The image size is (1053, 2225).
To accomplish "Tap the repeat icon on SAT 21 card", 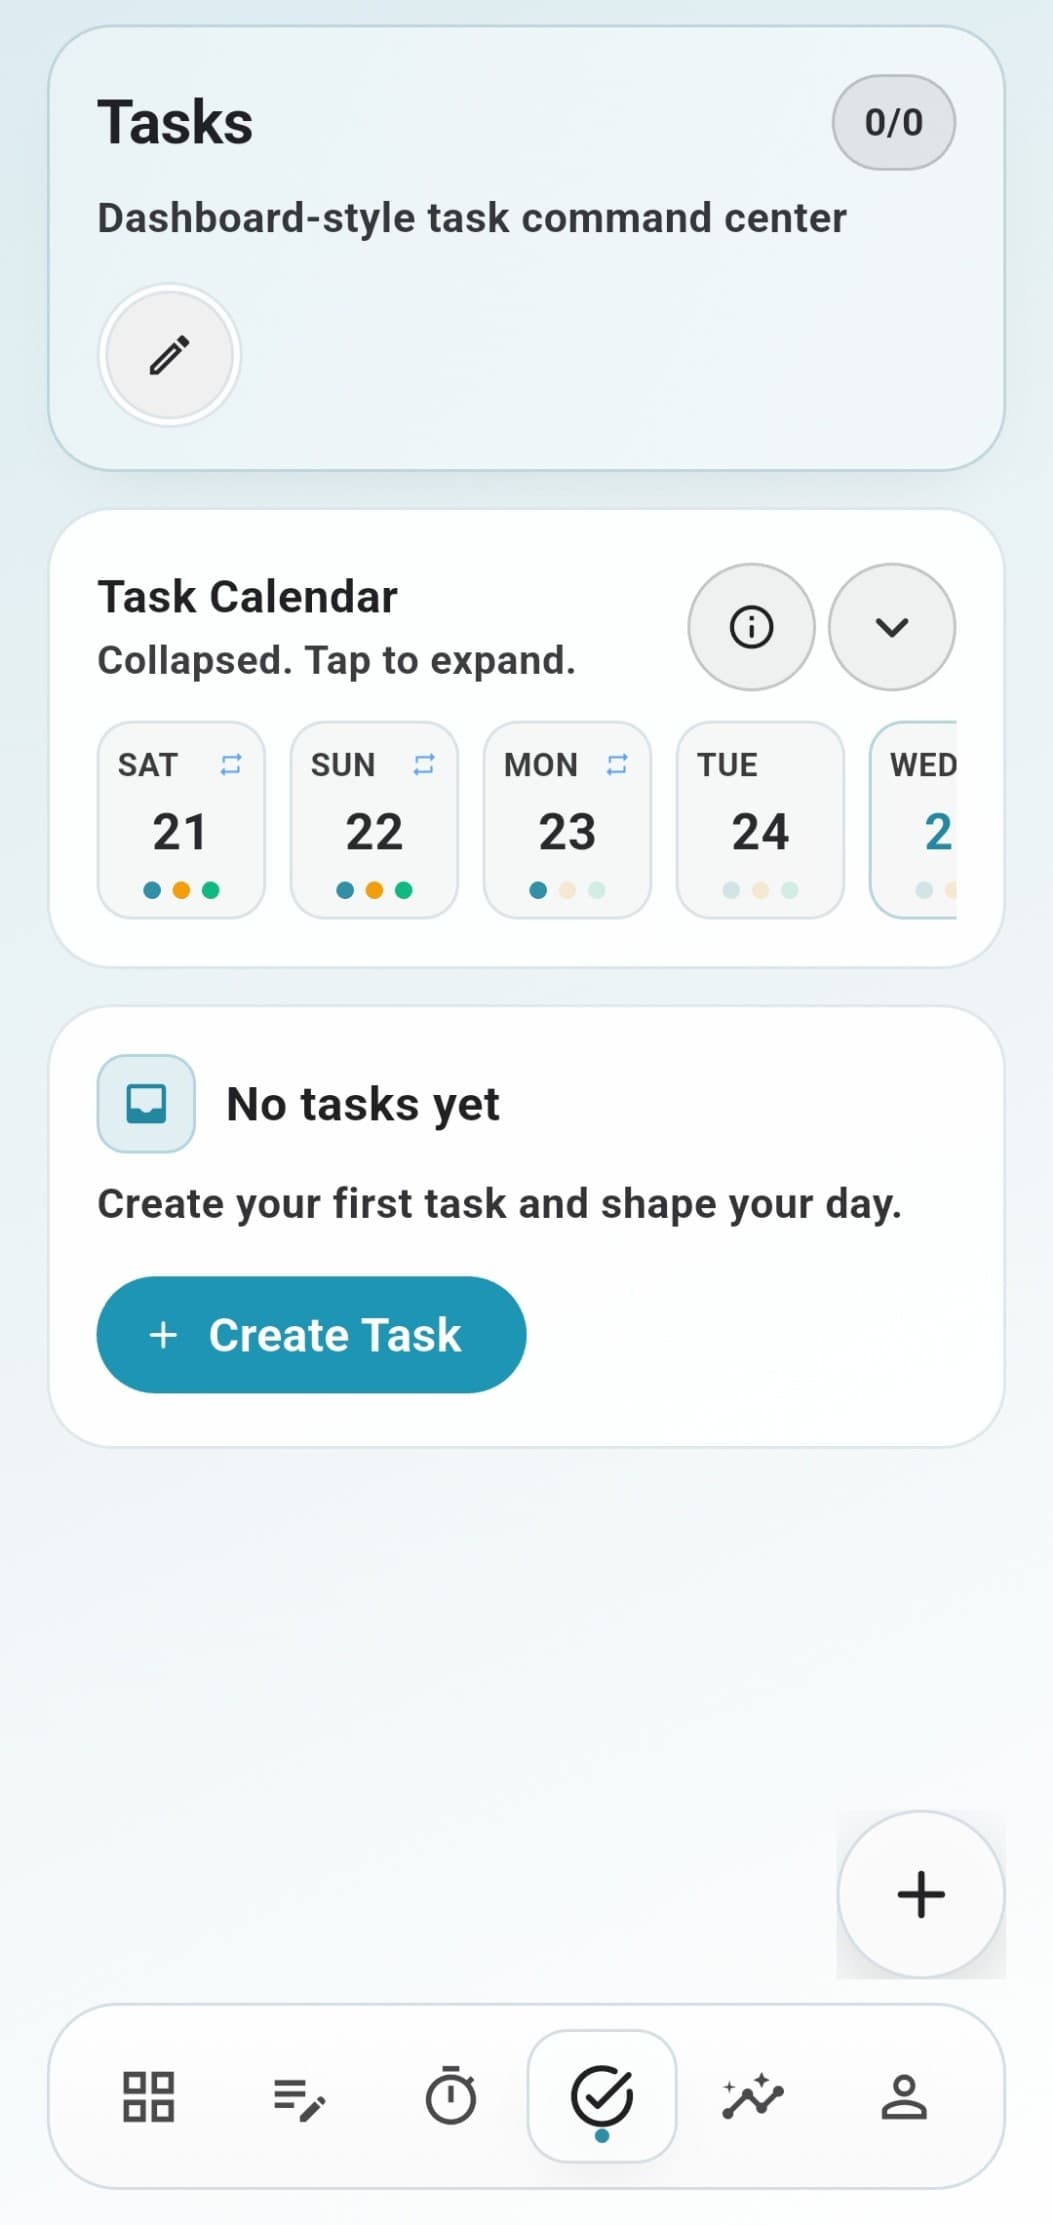I will [x=231, y=764].
